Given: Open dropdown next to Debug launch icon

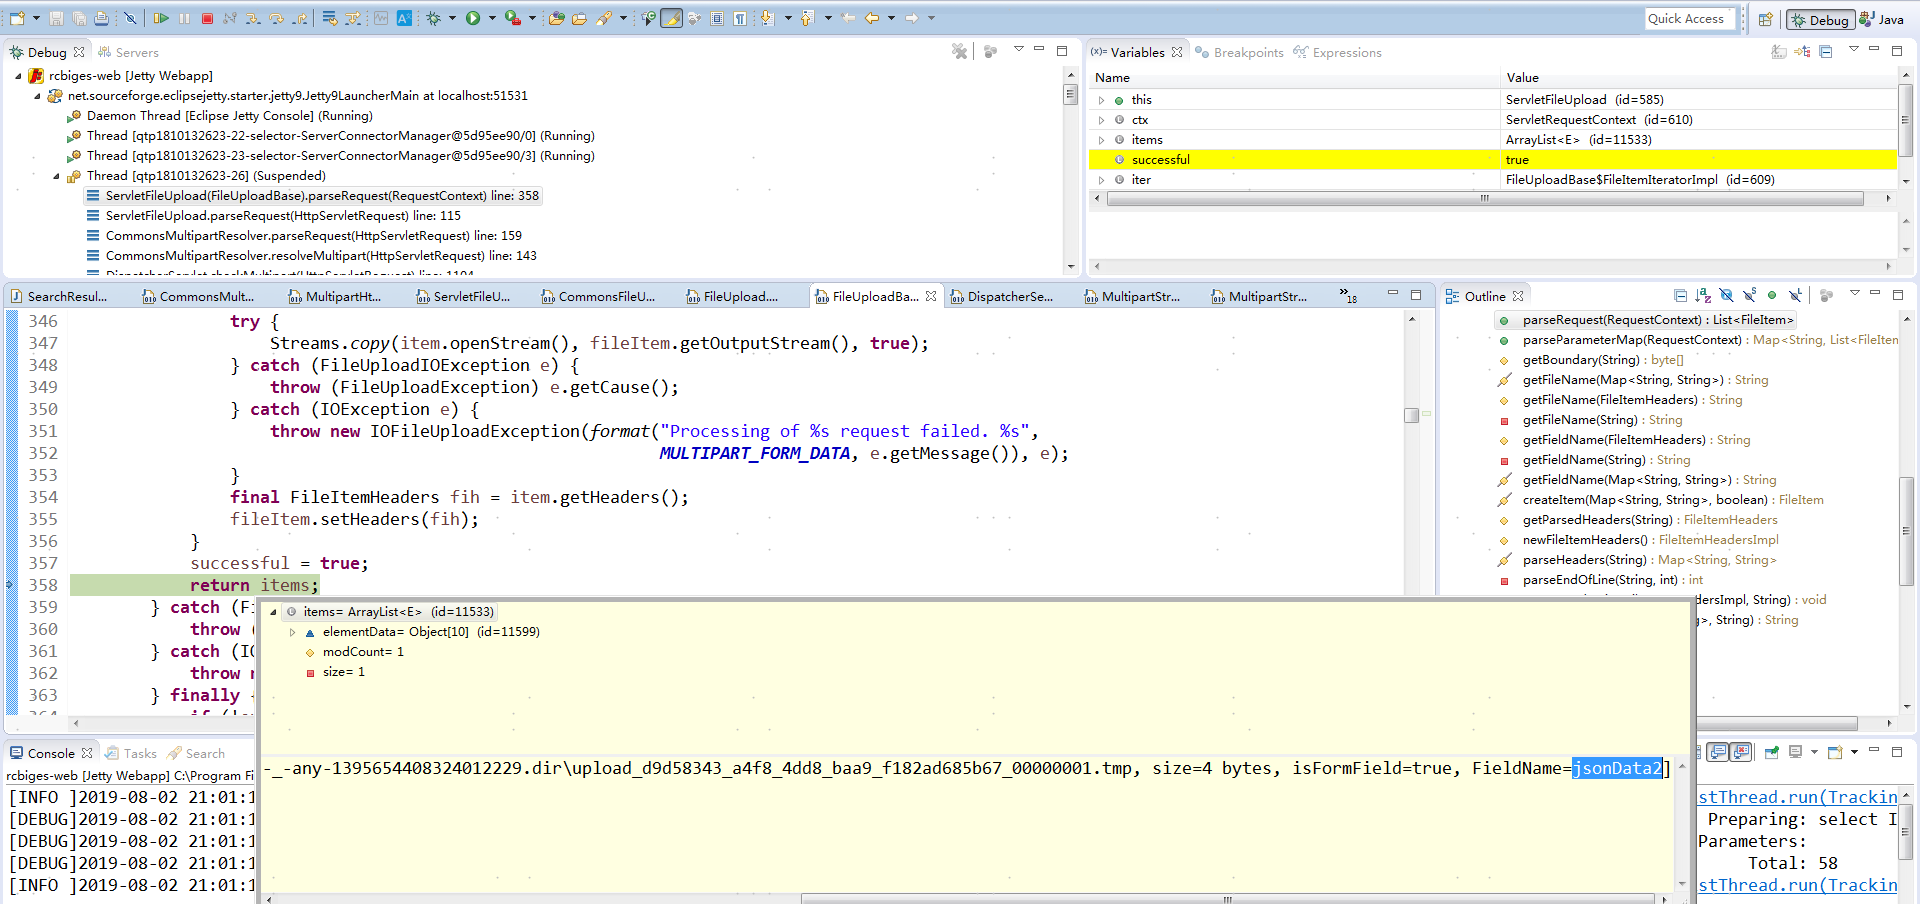Looking at the screenshot, I should 452,18.
